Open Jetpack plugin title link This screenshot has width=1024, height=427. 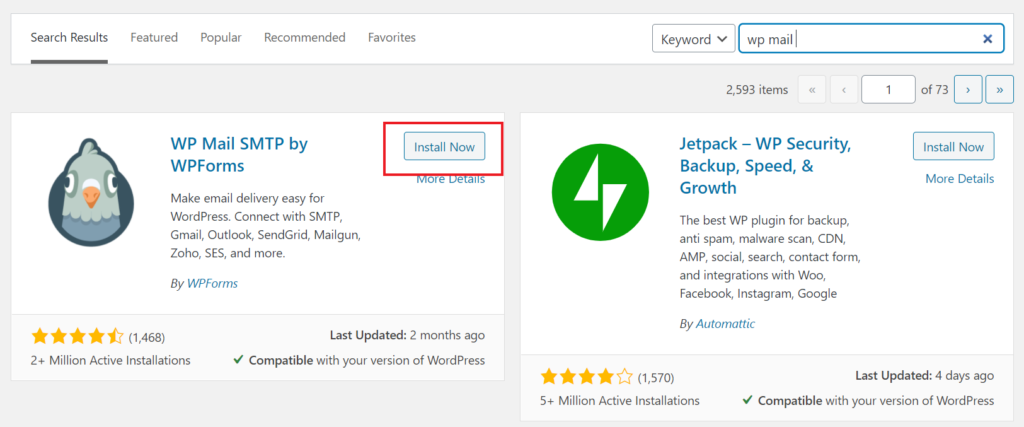pos(765,166)
